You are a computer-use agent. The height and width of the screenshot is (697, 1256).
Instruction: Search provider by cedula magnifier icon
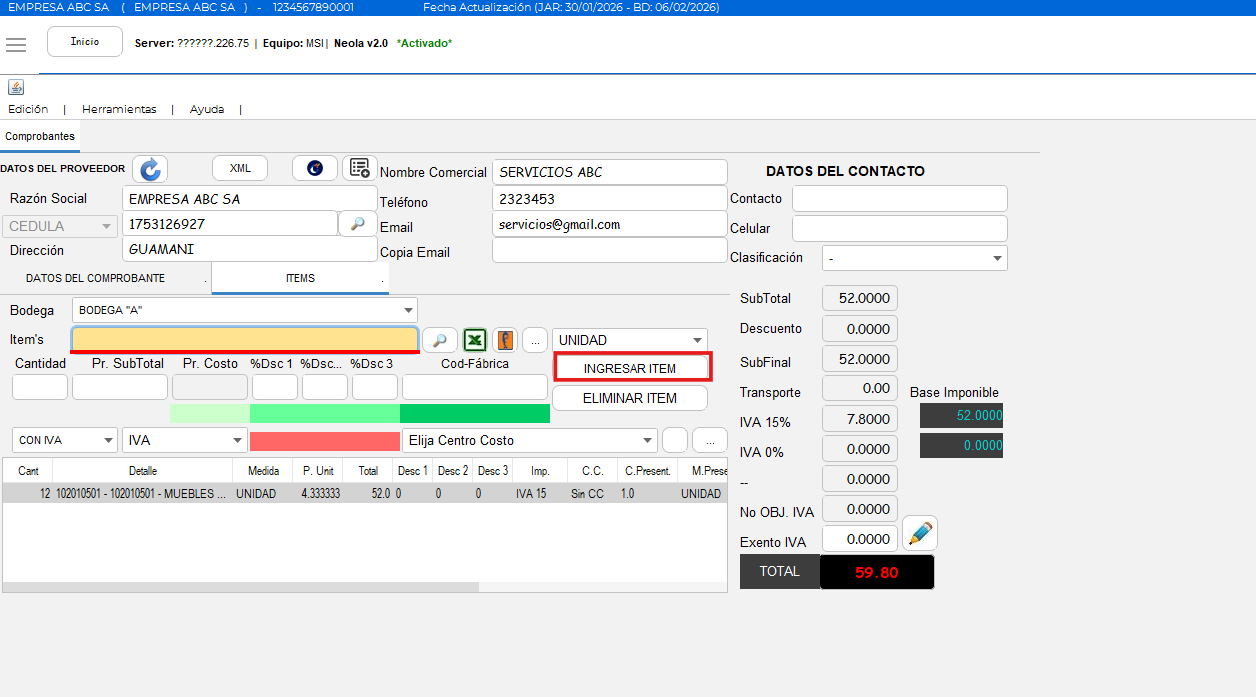(357, 224)
